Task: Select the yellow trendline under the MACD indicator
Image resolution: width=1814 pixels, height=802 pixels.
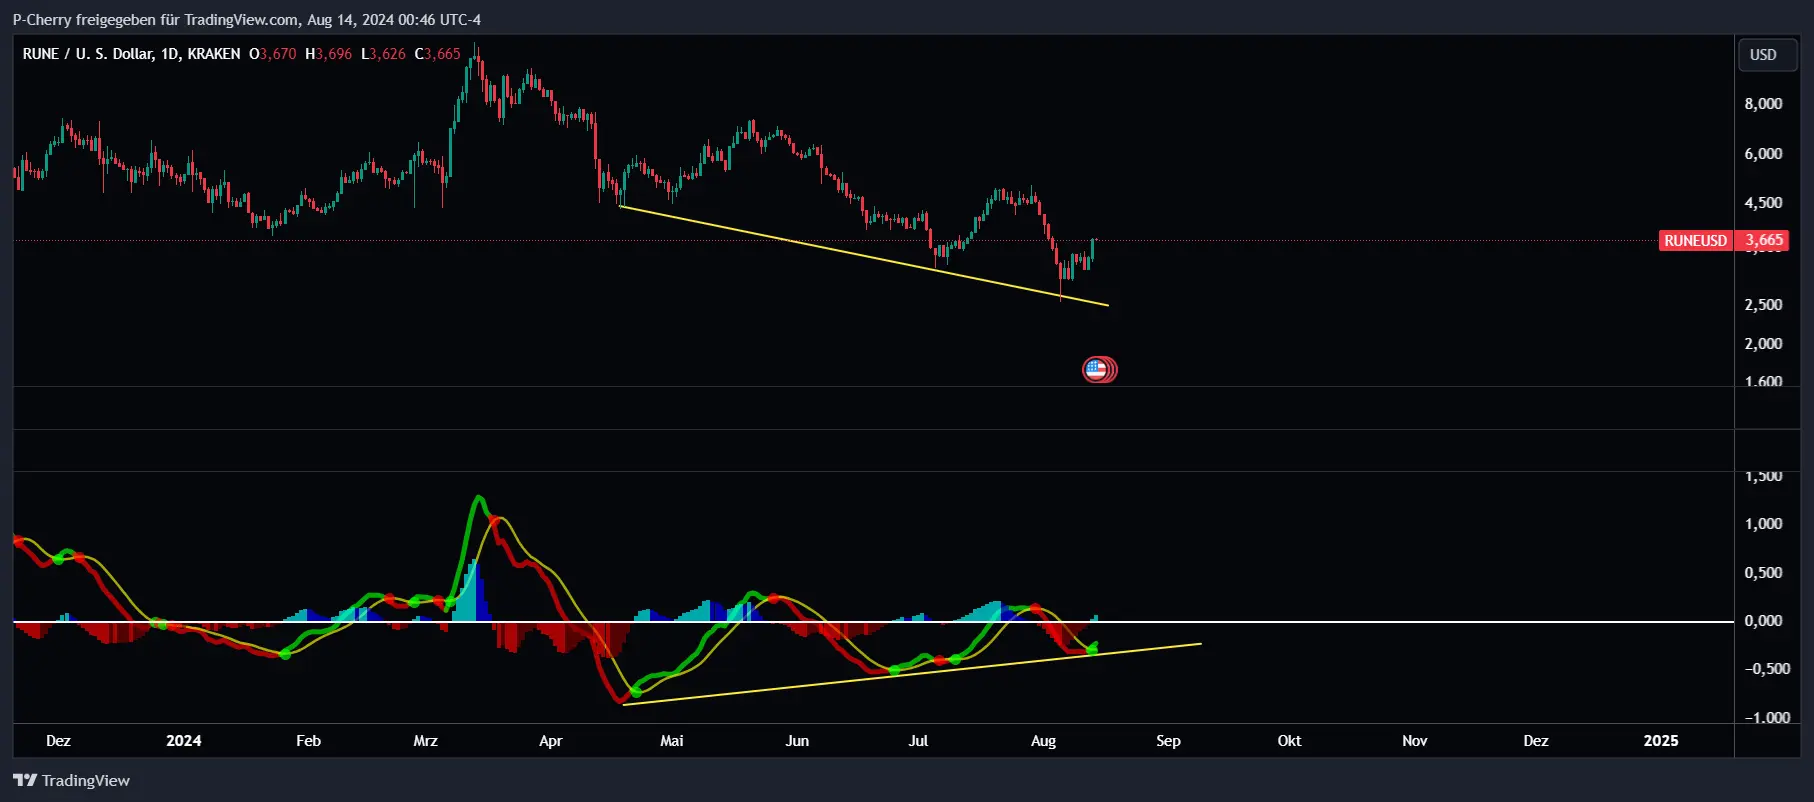Action: (x=912, y=674)
